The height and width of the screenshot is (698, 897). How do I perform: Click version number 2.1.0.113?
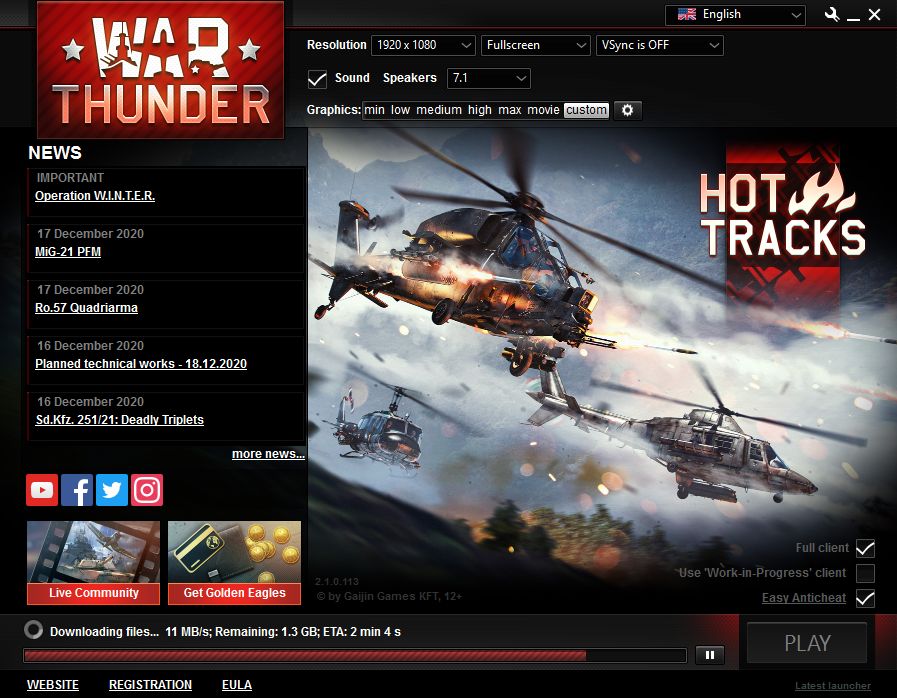coord(337,581)
